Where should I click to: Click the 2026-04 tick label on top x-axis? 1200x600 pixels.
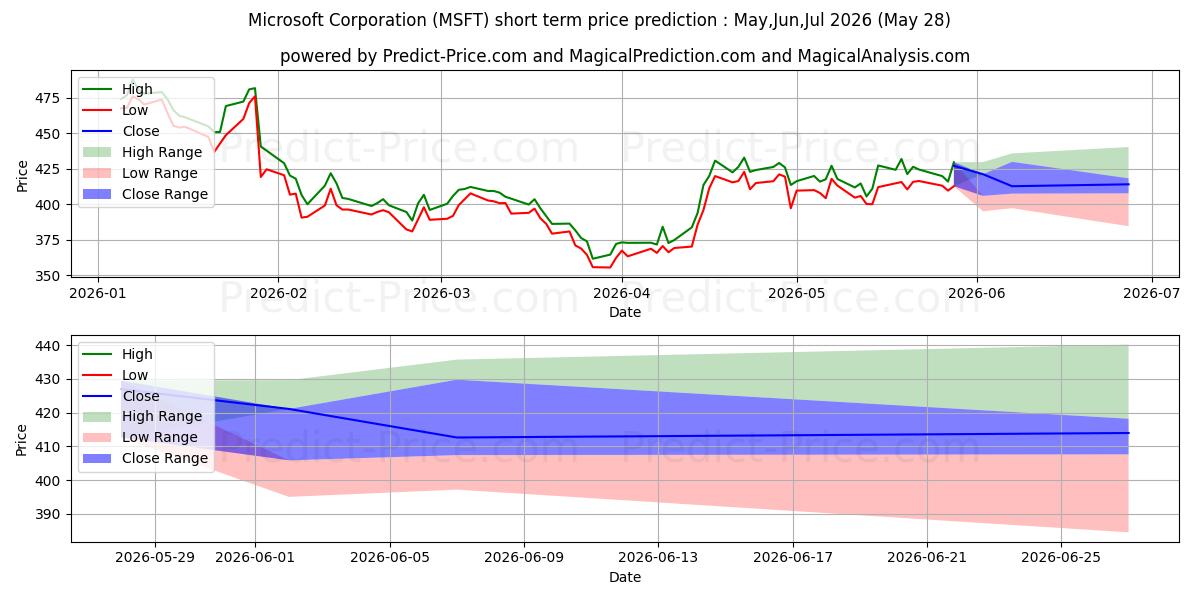click(622, 293)
